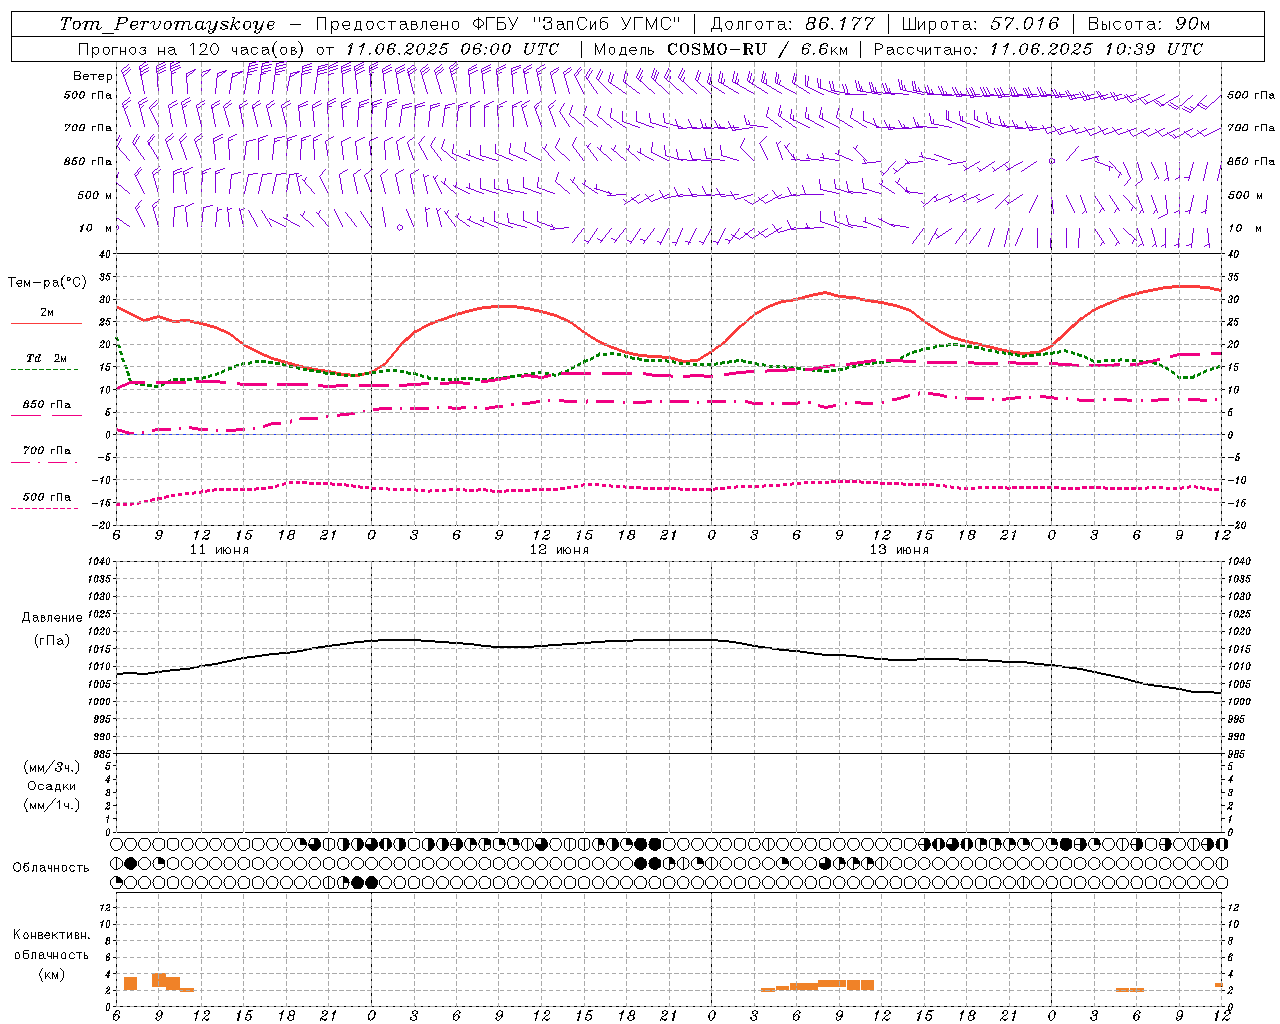Image resolution: width=1280 pixels, height=1024 pixels.
Task: Click the 700 гПа temperature legend entry
Action: coord(46,451)
